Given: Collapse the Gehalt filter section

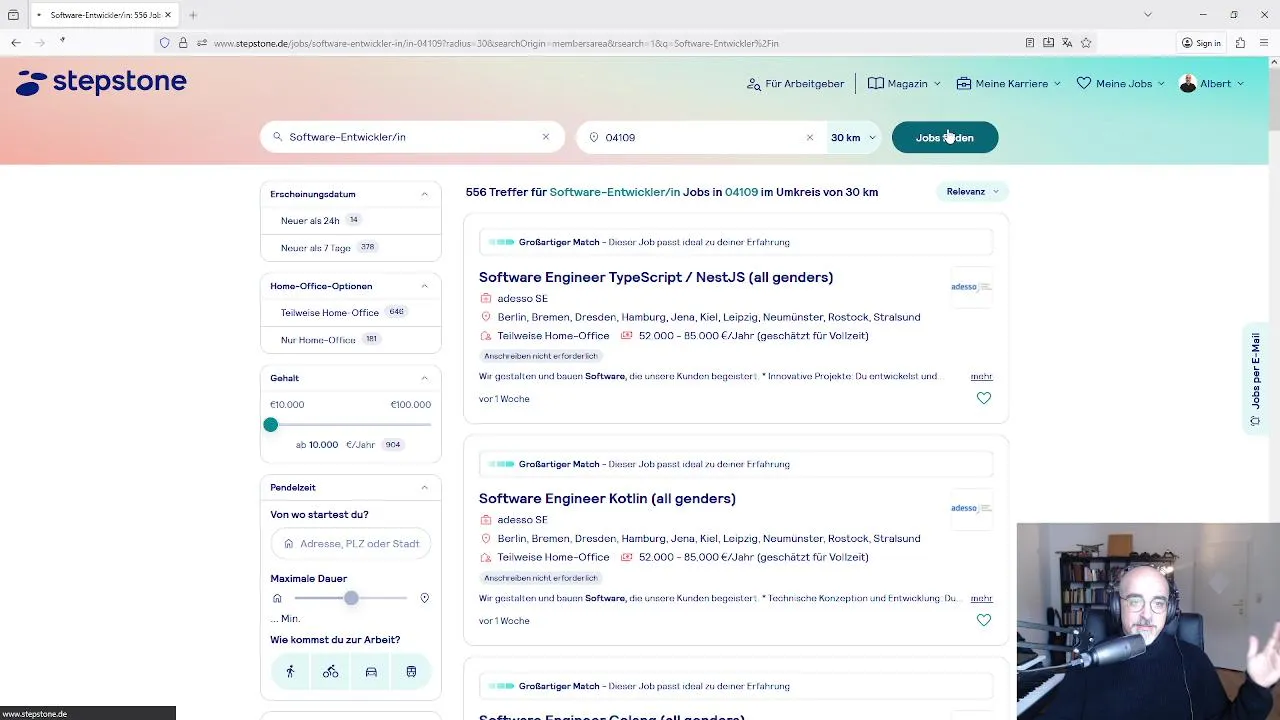Looking at the screenshot, I should tap(424, 378).
